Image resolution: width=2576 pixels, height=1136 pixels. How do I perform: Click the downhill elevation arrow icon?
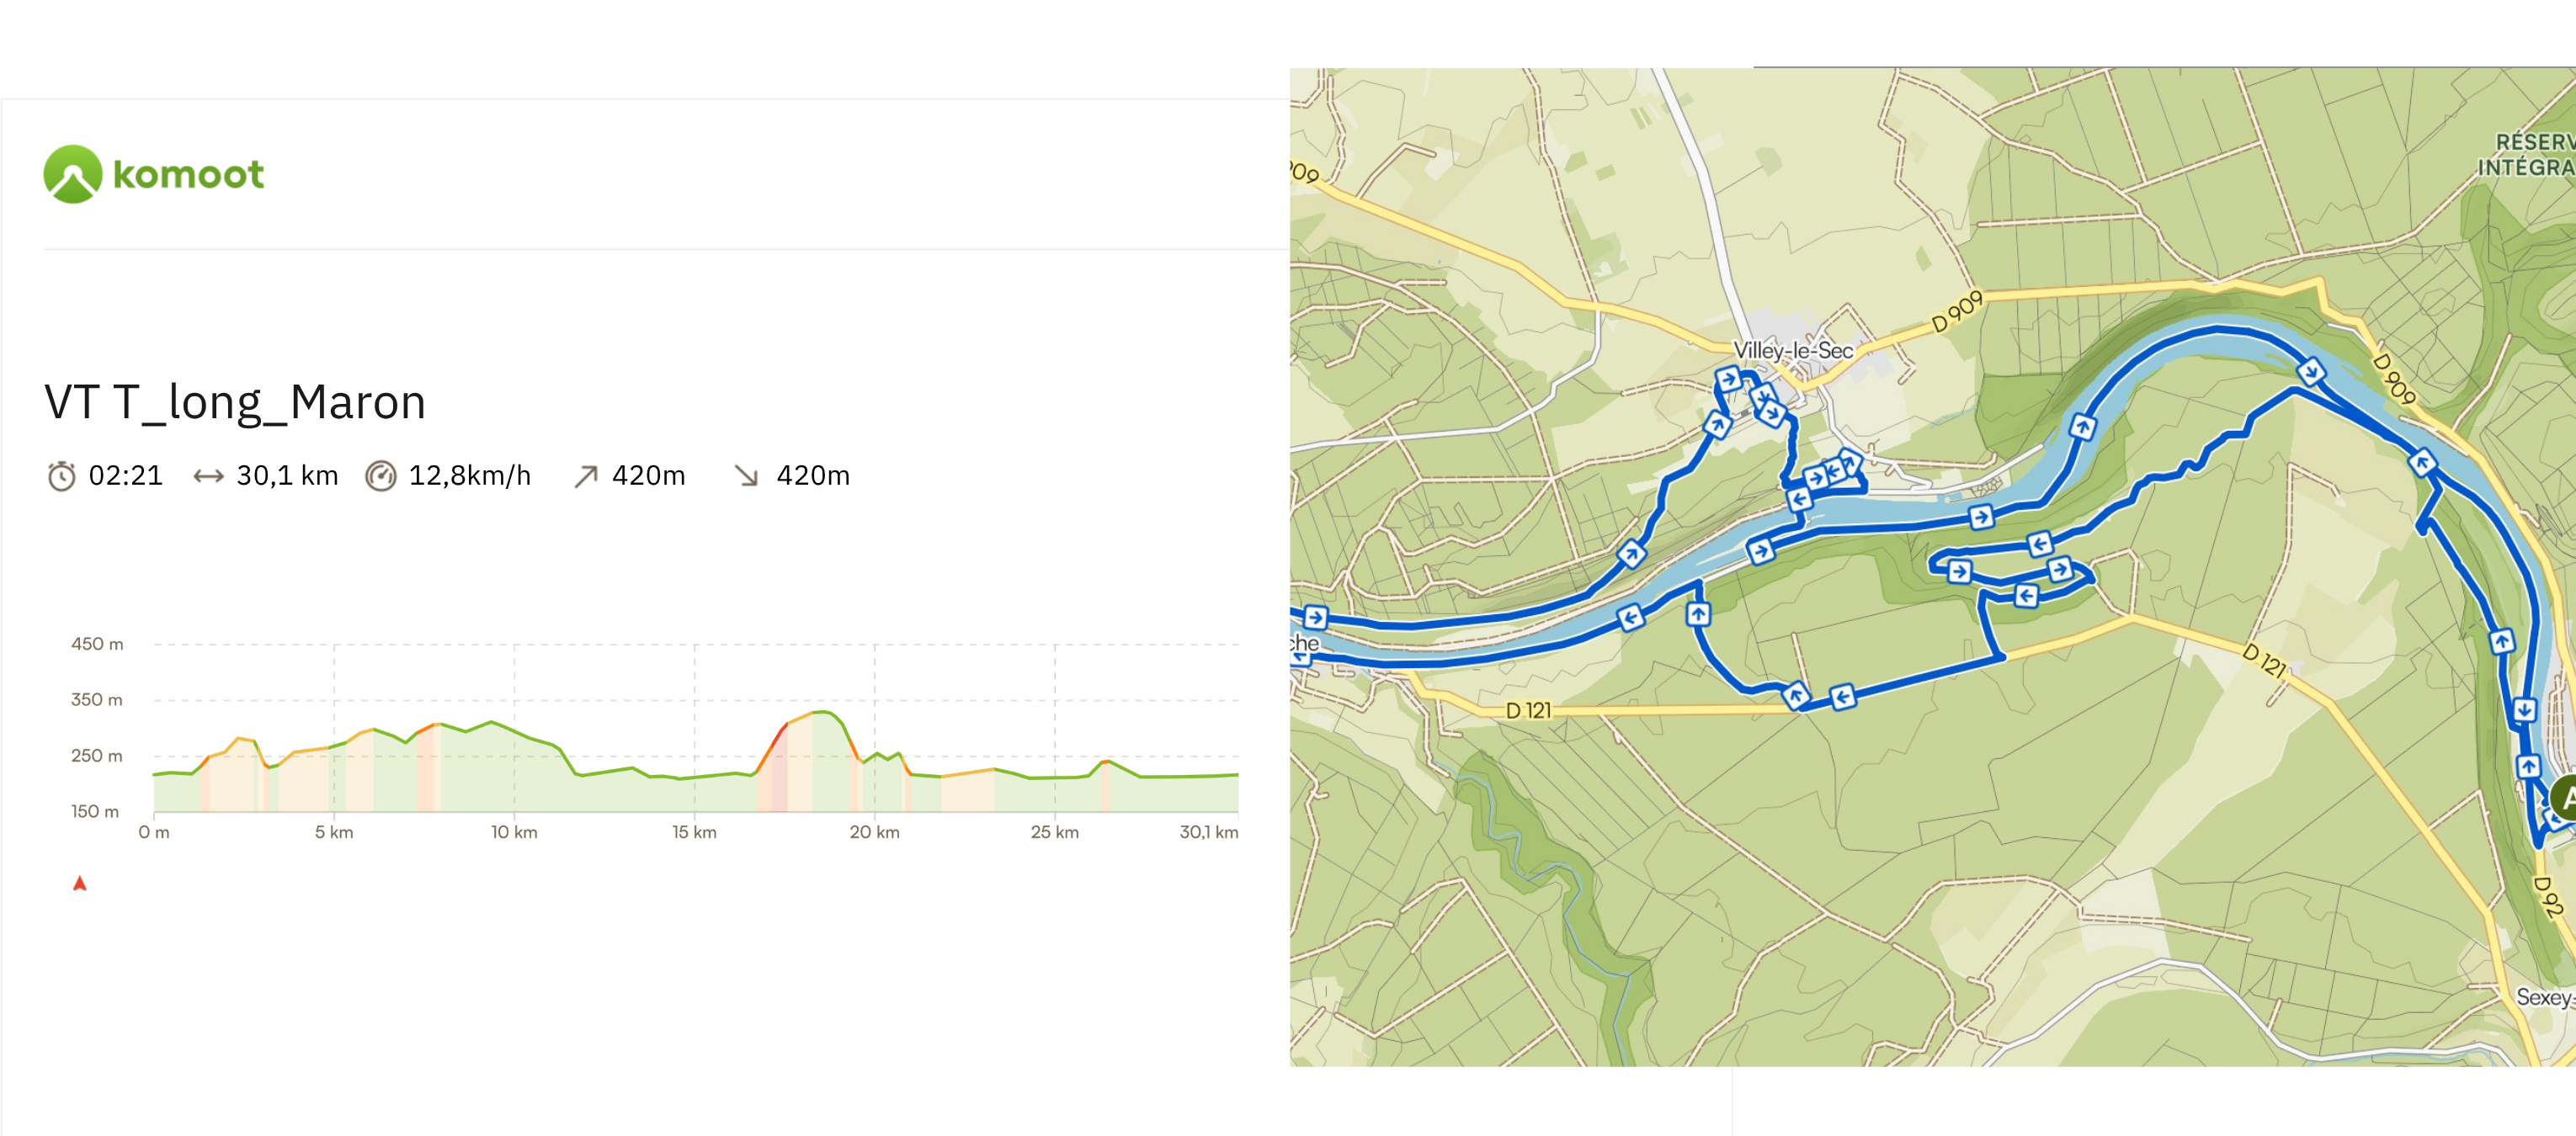746,476
